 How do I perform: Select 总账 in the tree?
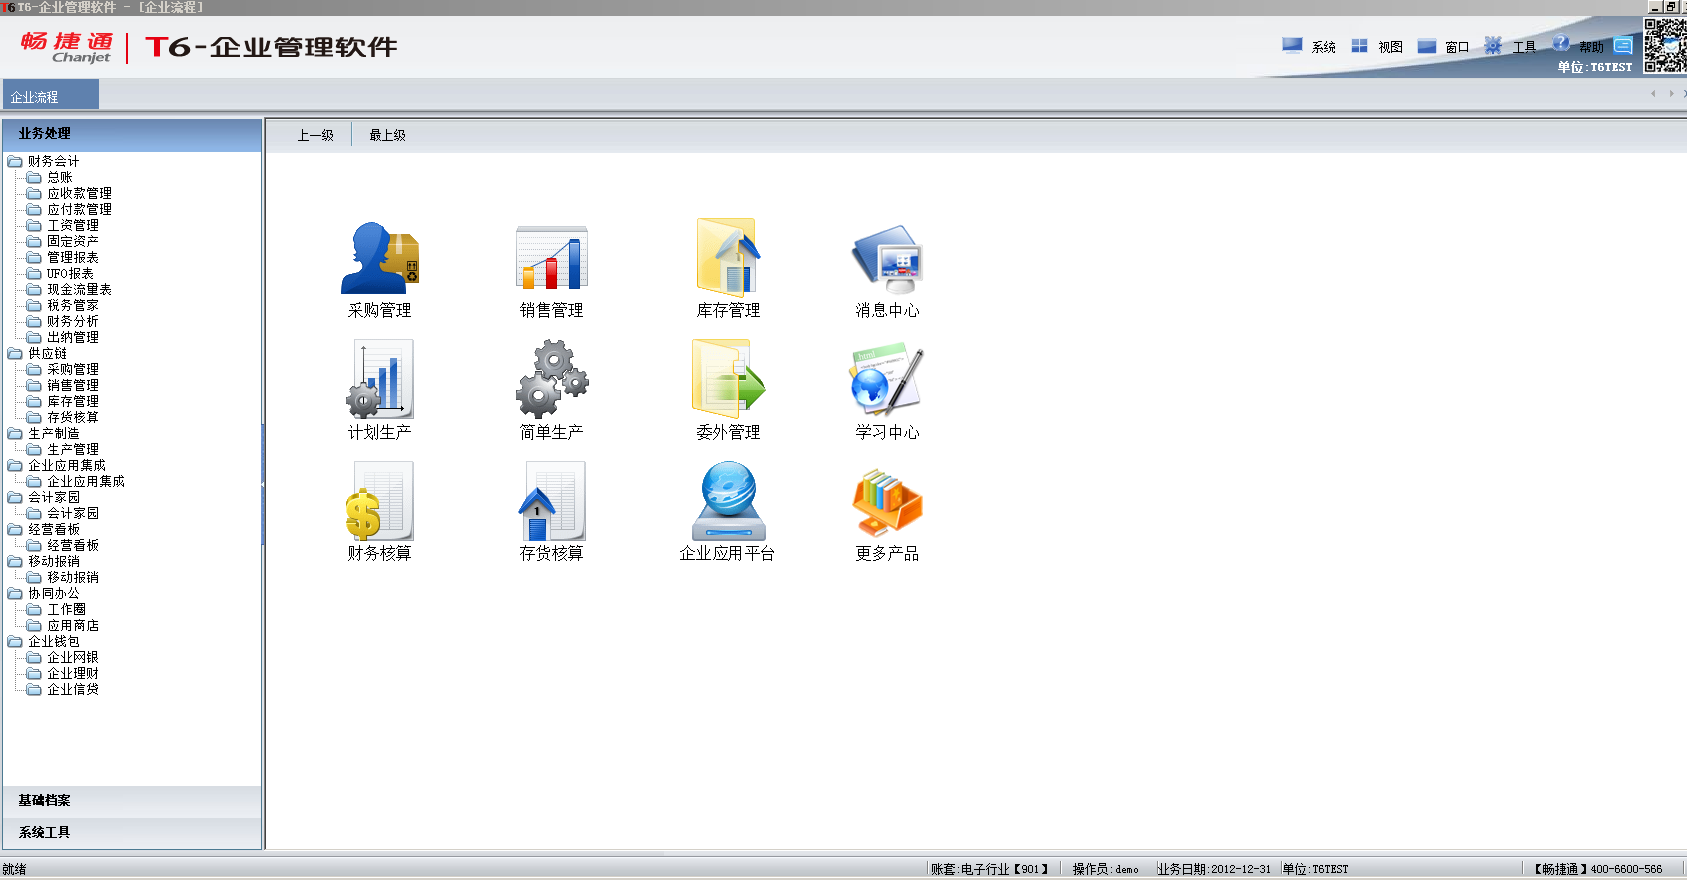pyautogui.click(x=59, y=177)
